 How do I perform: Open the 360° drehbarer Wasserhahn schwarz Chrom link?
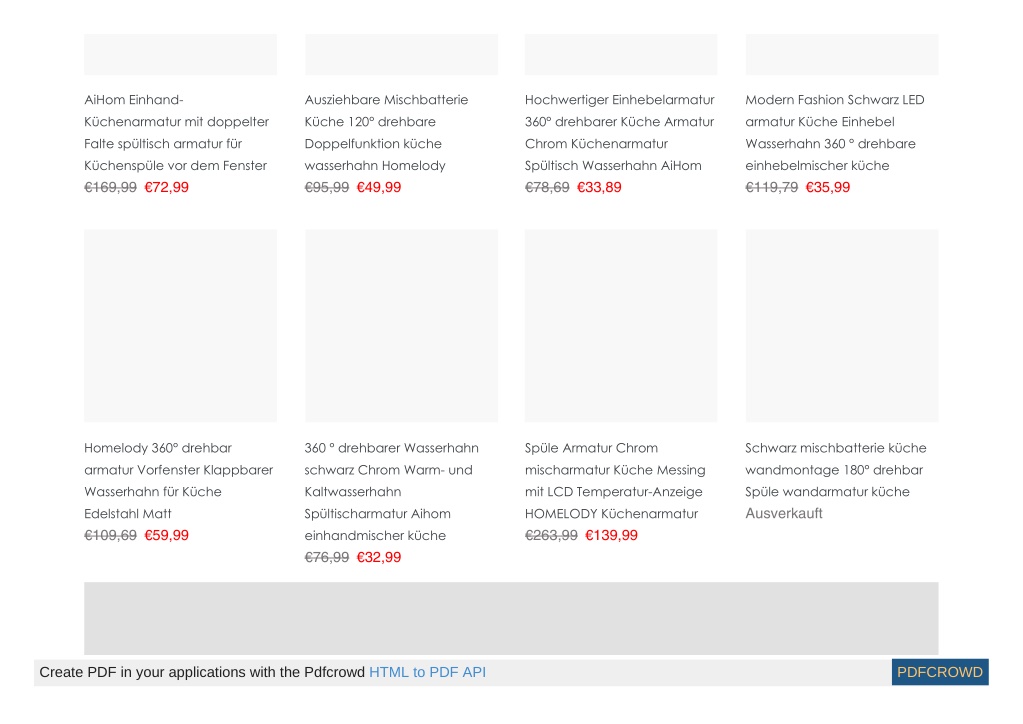tap(391, 492)
